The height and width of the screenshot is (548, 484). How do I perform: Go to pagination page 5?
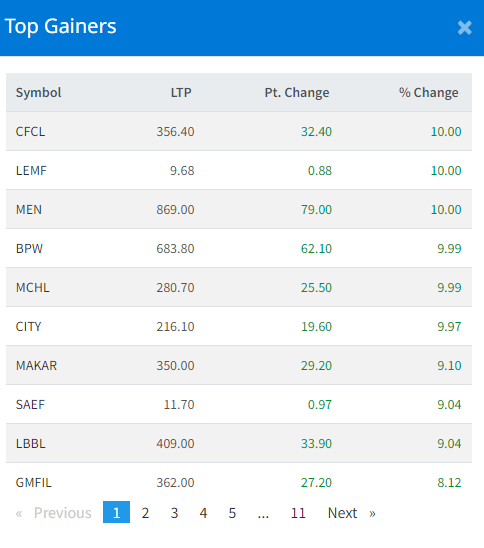click(x=232, y=513)
